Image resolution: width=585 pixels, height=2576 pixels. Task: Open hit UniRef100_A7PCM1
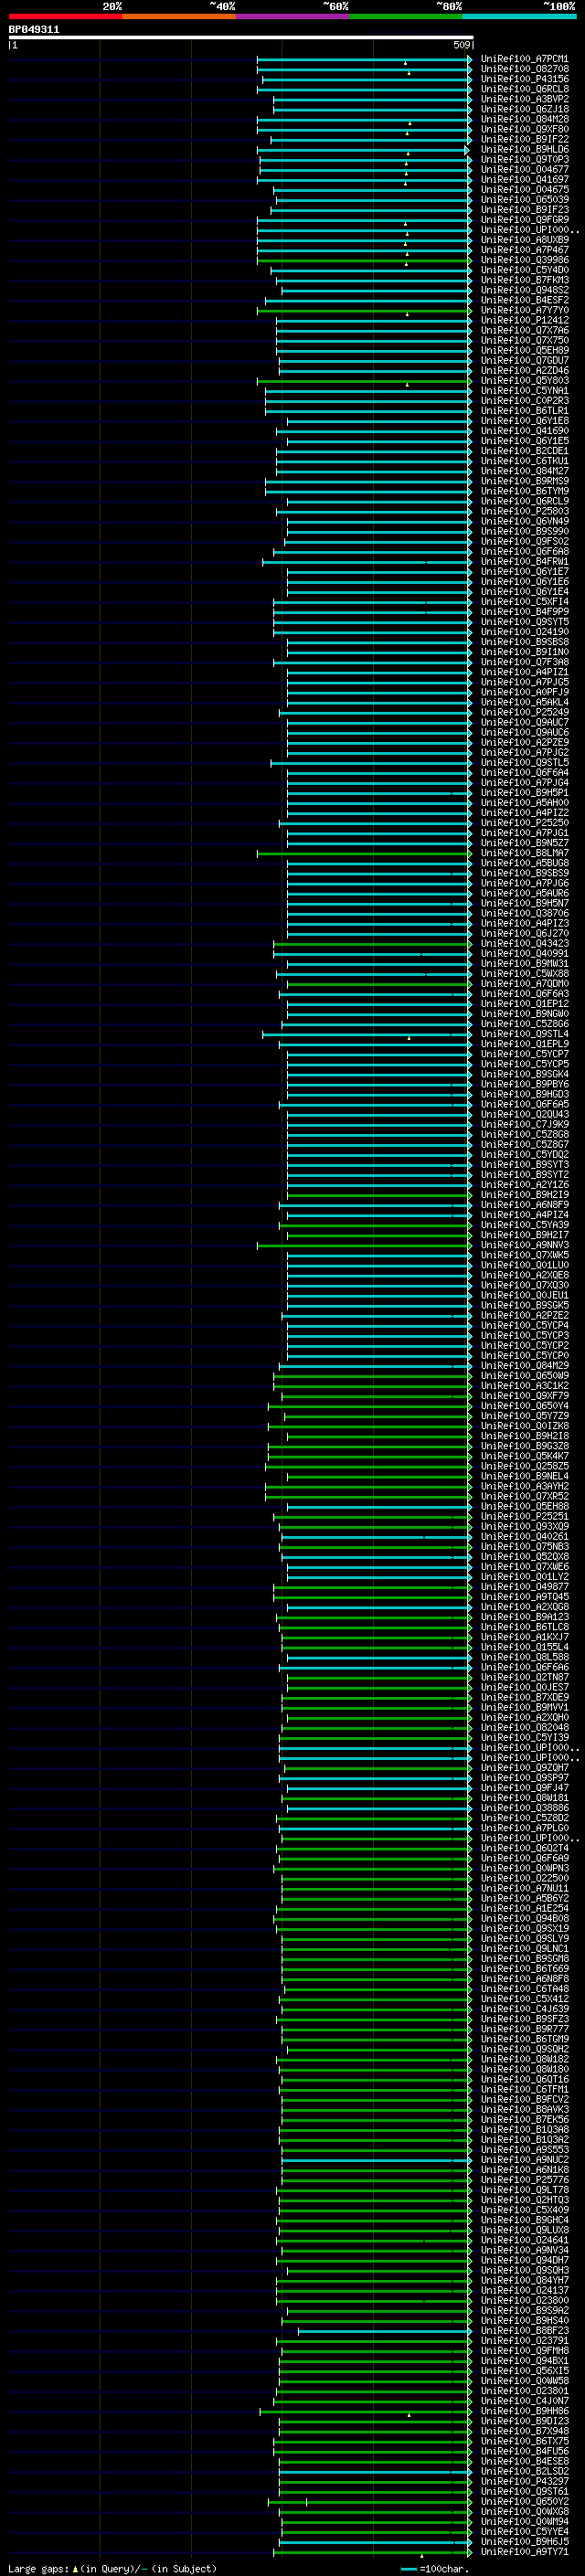click(x=525, y=59)
